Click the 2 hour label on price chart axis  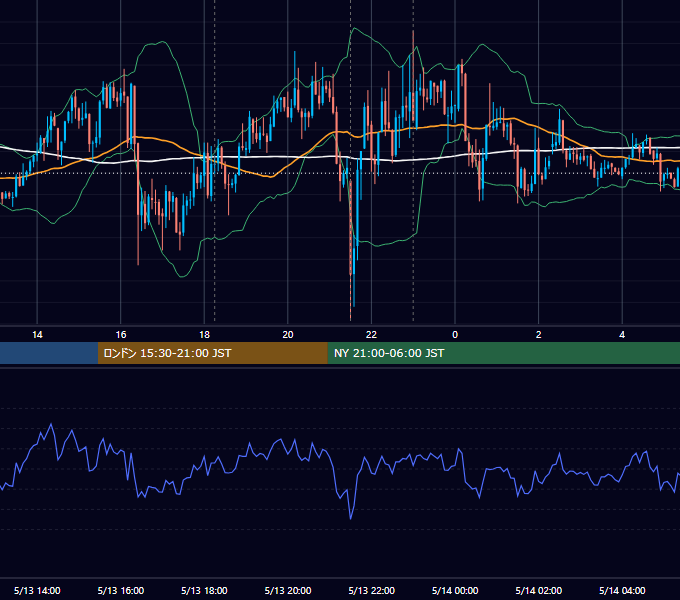tap(539, 335)
